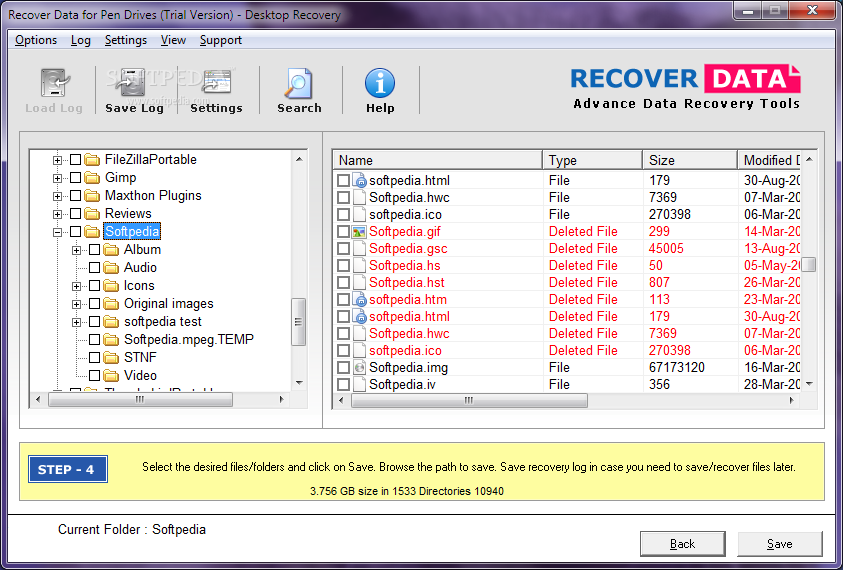Click the Reviews folder icon
This screenshot has width=843, height=570.
click(x=92, y=213)
